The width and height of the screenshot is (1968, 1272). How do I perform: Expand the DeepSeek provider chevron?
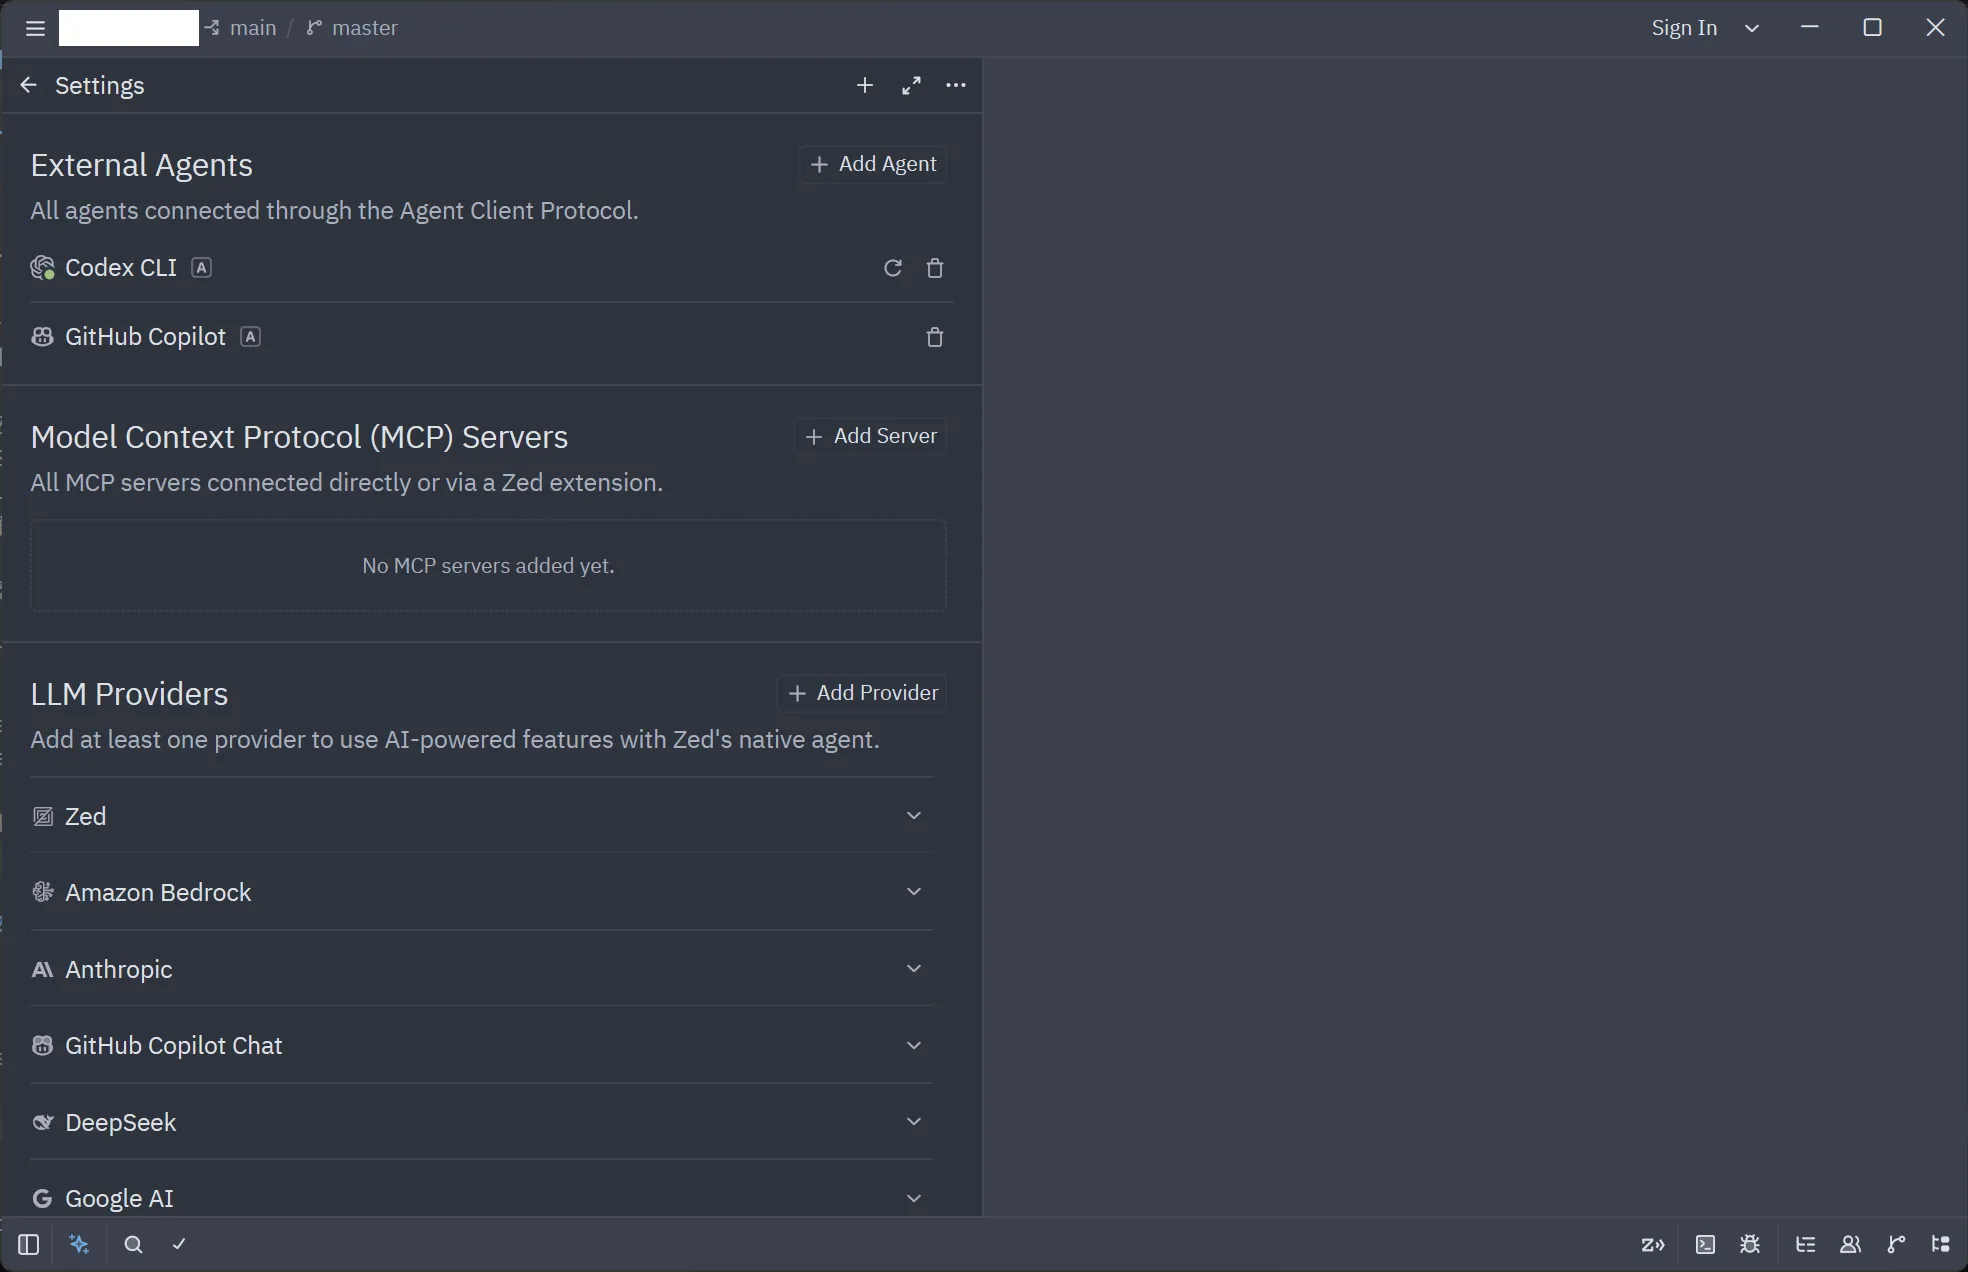point(914,1122)
